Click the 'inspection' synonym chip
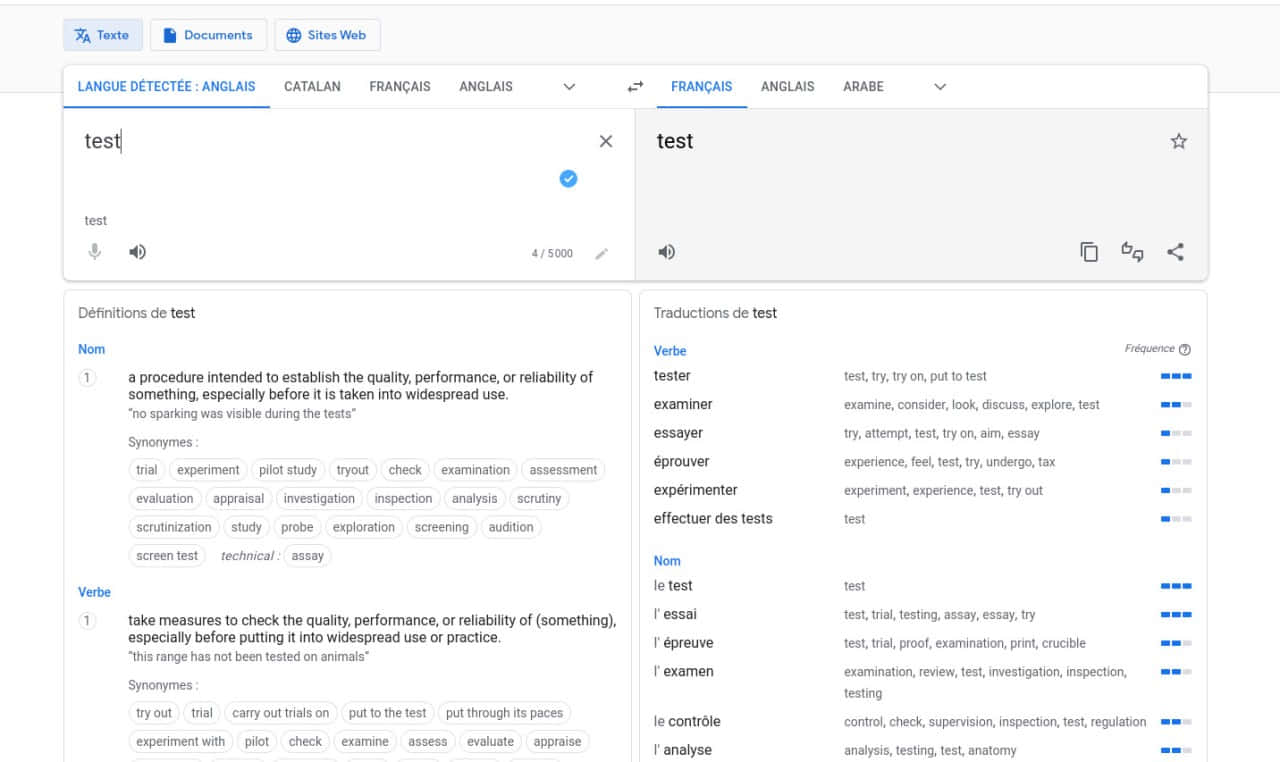This screenshot has height=762, width=1280. (403, 499)
